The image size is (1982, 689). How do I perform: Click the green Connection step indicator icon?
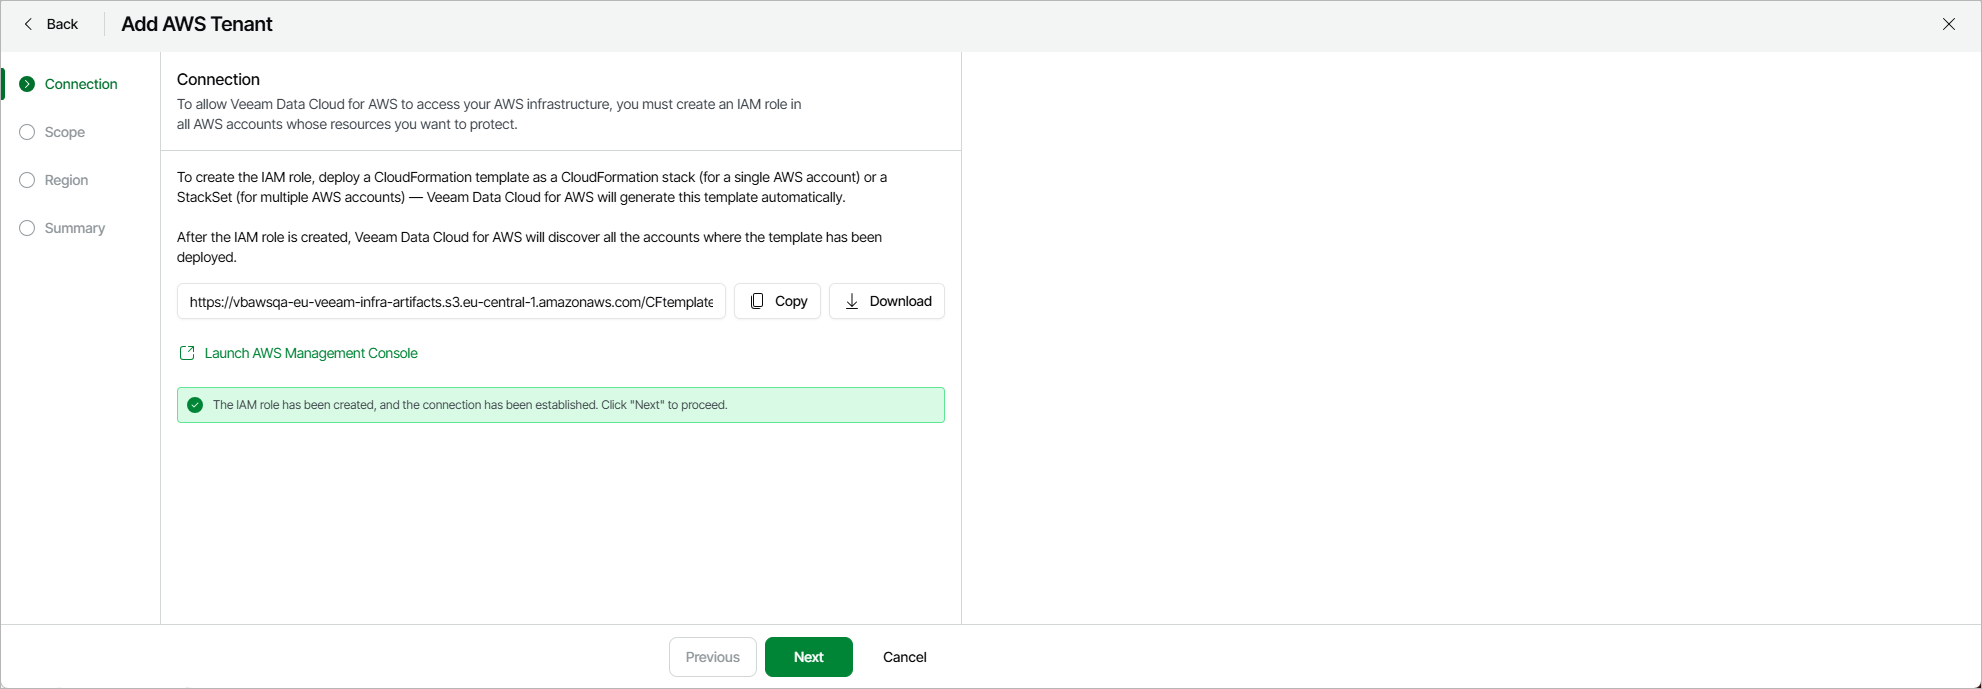[x=27, y=84]
